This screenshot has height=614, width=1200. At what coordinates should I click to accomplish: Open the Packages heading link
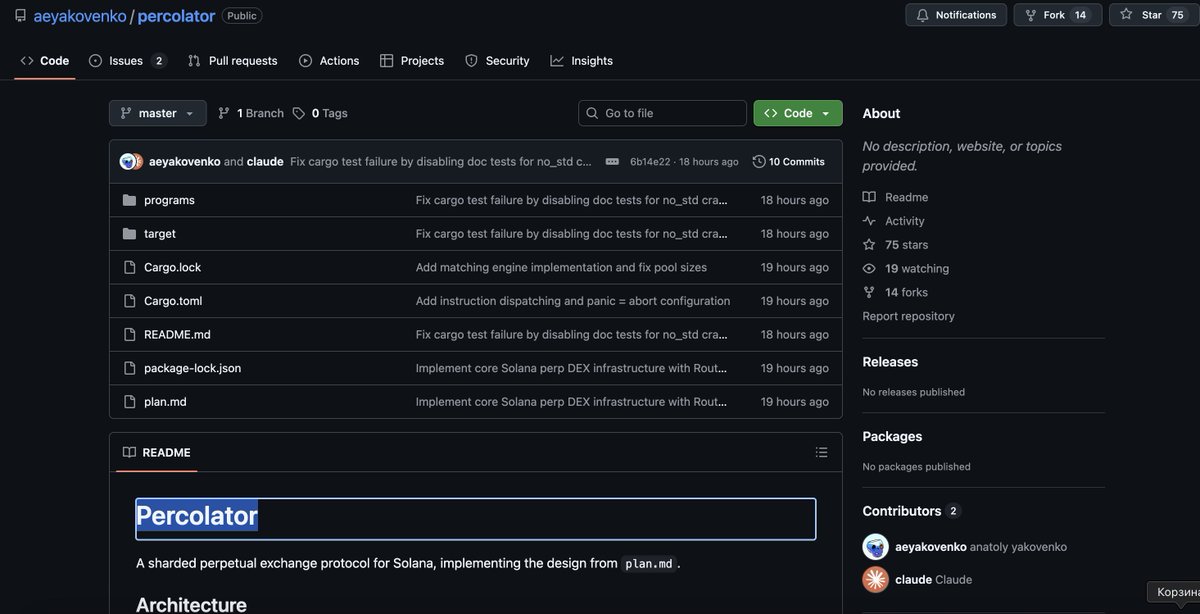click(892, 437)
